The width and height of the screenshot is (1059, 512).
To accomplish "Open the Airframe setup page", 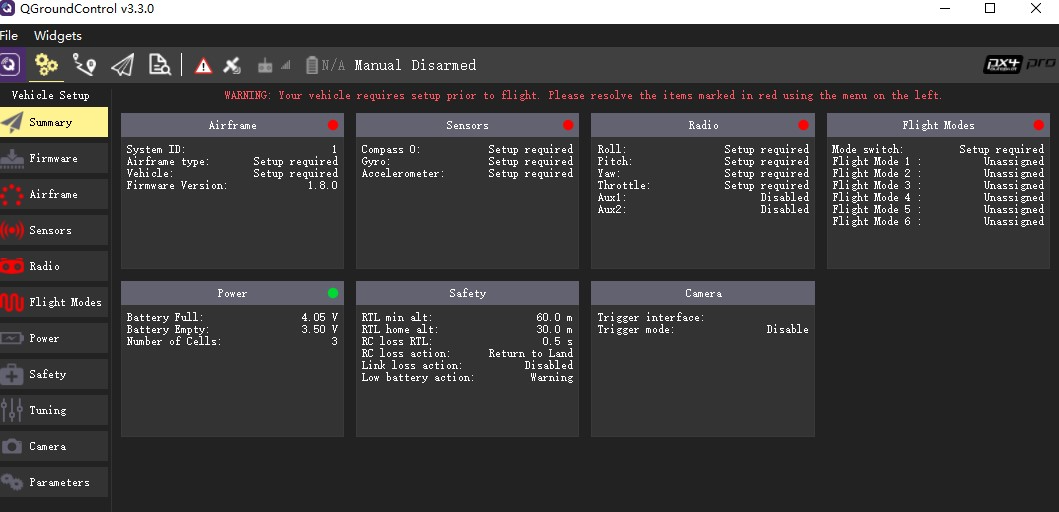I will click(54, 194).
